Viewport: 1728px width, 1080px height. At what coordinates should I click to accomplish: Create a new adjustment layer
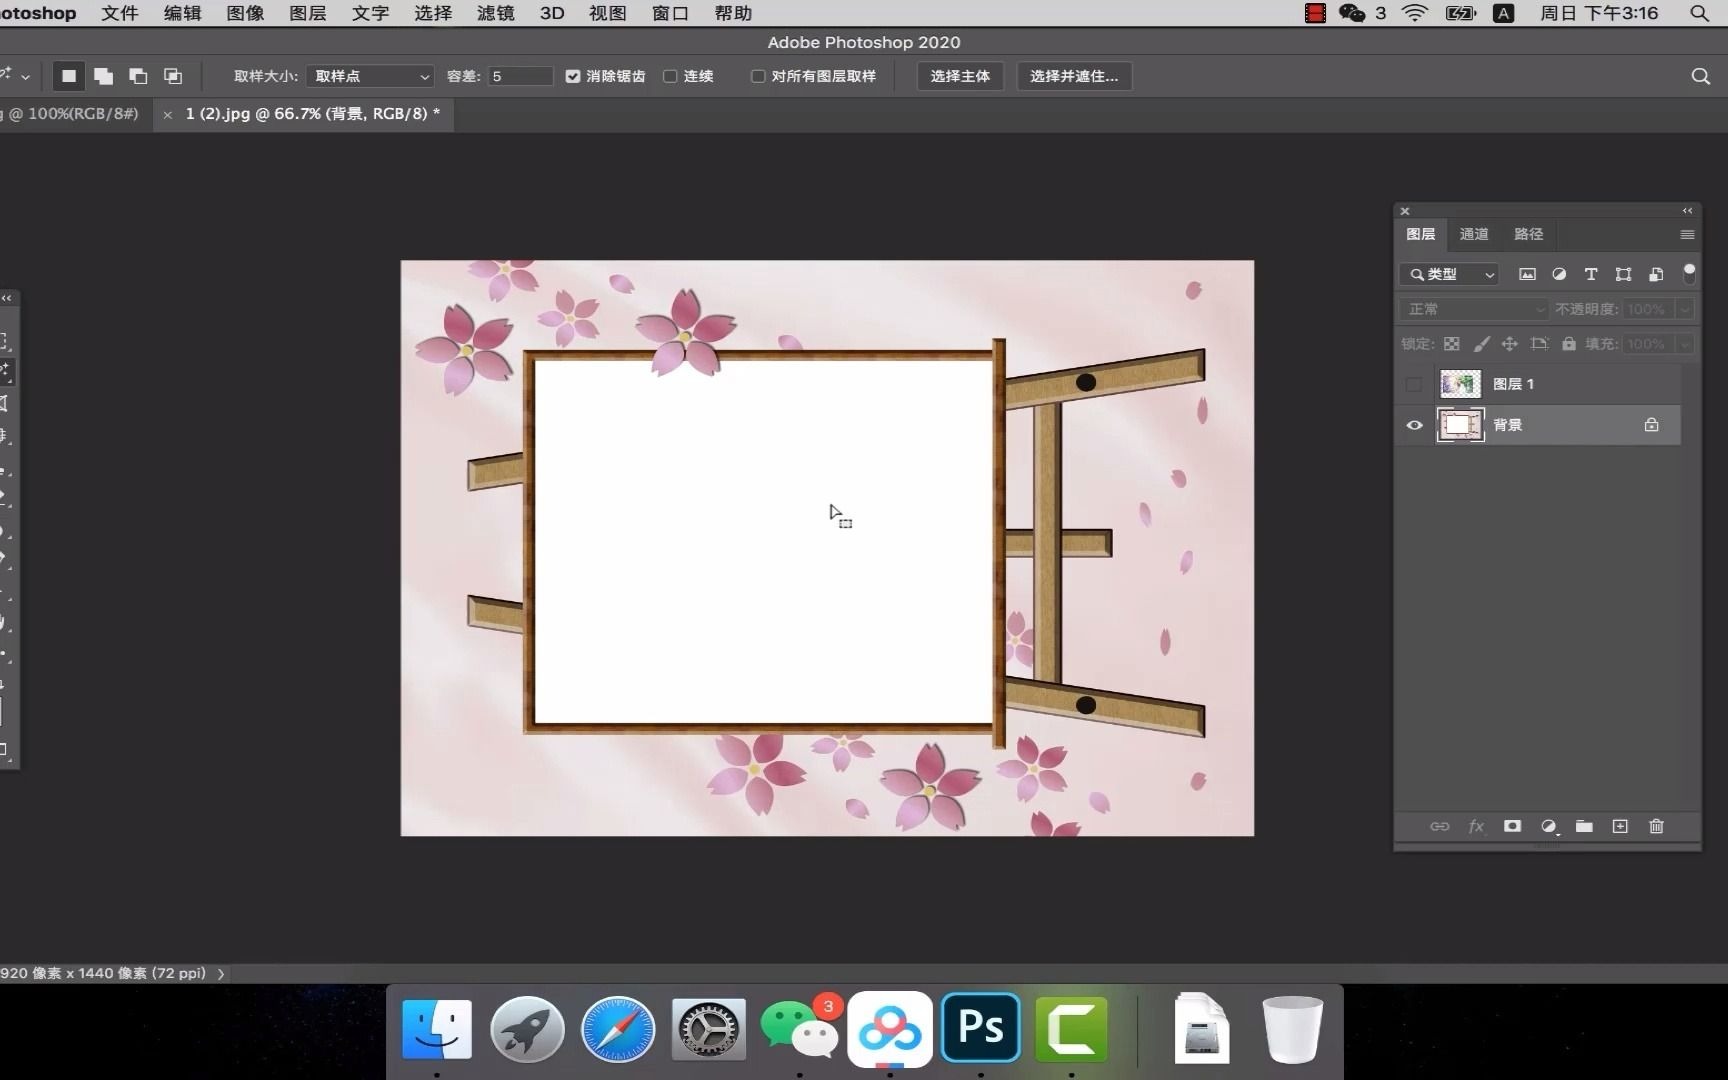click(1548, 827)
